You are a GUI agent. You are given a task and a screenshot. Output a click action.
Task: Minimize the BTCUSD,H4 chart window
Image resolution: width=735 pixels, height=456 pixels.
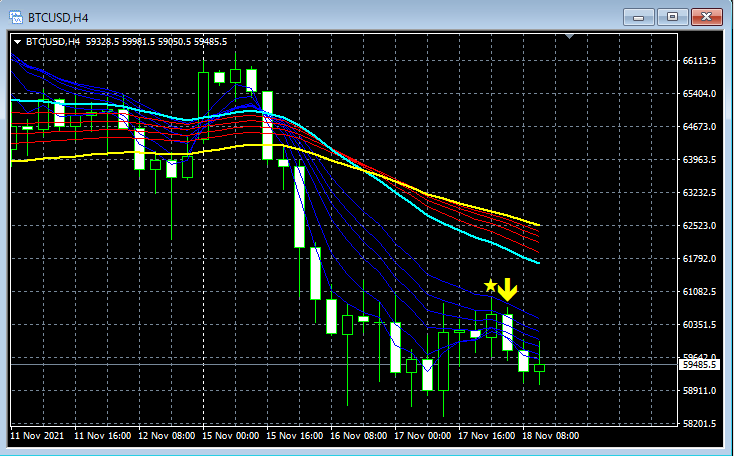click(638, 17)
